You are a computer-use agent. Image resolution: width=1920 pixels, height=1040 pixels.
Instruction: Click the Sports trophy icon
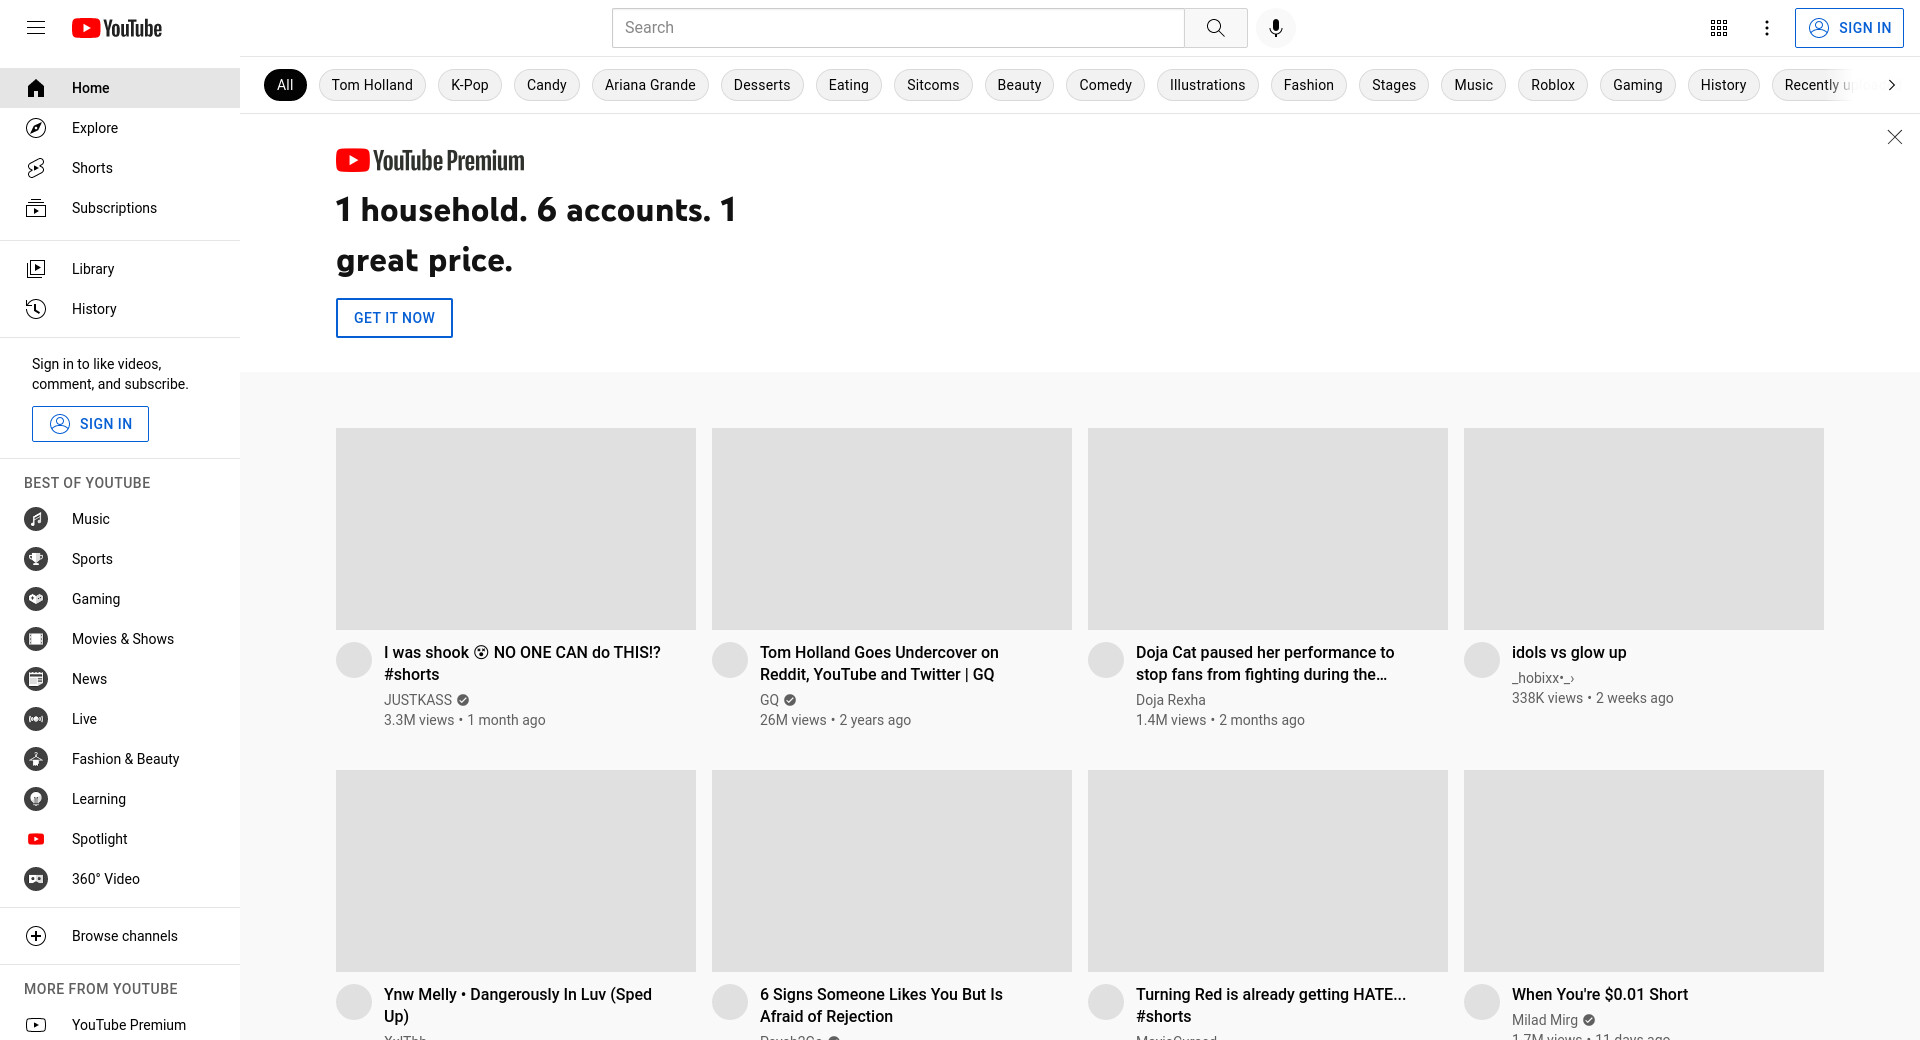tap(36, 559)
